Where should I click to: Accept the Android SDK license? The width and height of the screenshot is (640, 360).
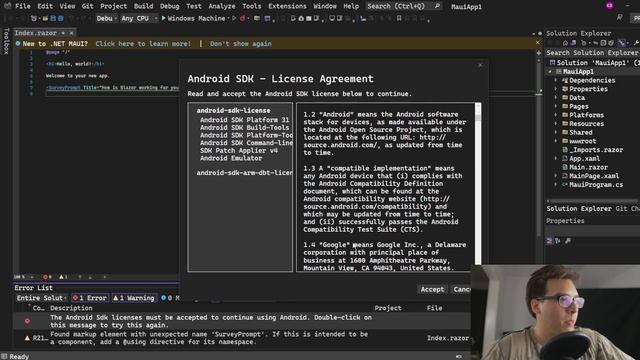tap(432, 289)
